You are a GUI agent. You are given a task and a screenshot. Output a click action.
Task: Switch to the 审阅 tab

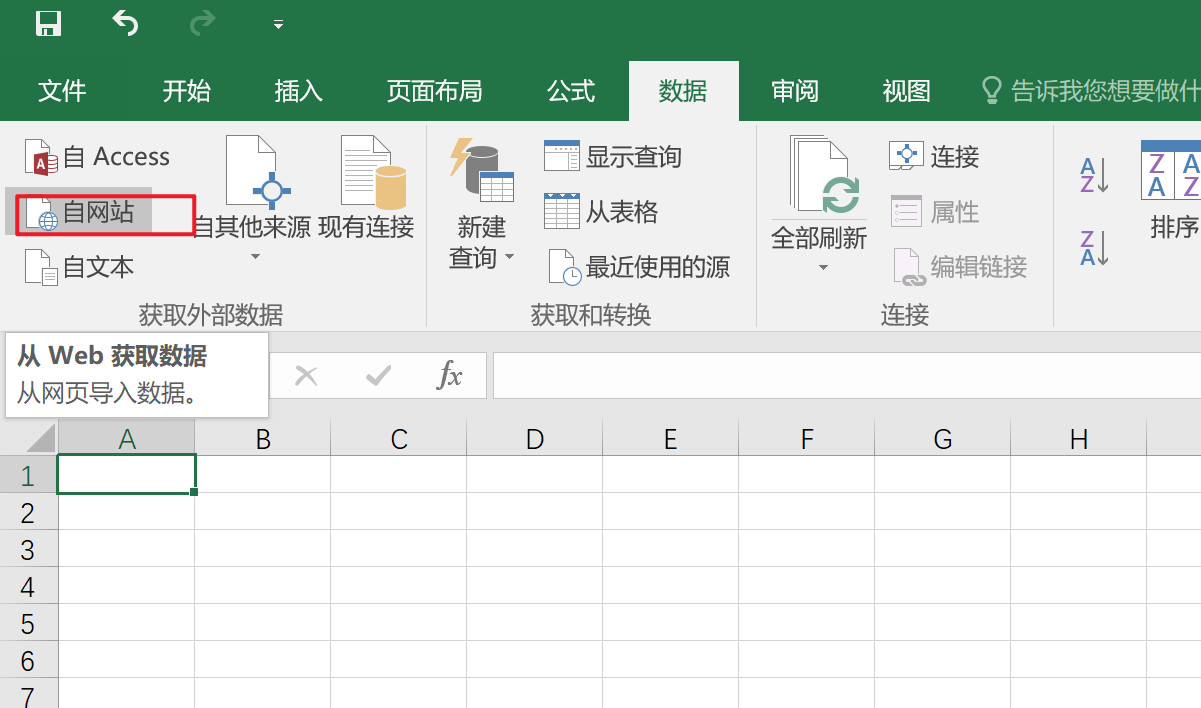coord(795,91)
